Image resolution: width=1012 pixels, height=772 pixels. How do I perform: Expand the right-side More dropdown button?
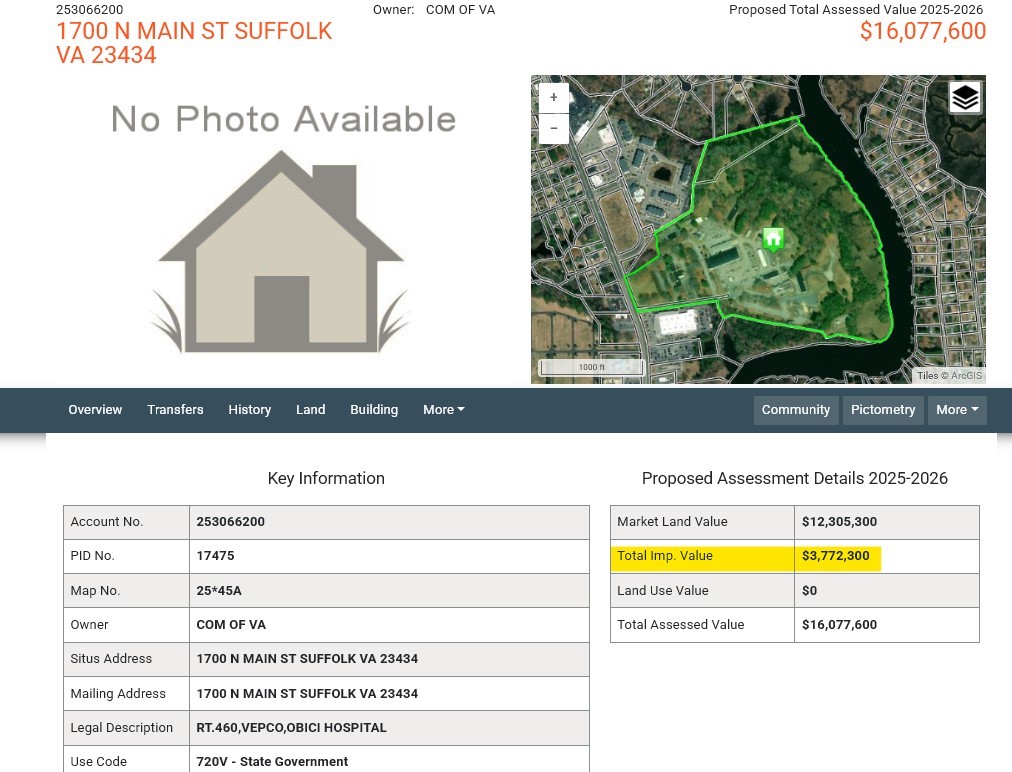(957, 410)
